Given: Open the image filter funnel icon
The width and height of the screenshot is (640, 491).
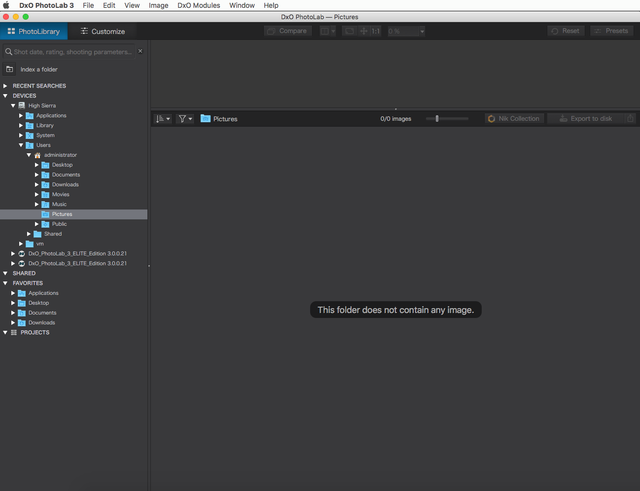Looking at the screenshot, I should [x=184, y=119].
